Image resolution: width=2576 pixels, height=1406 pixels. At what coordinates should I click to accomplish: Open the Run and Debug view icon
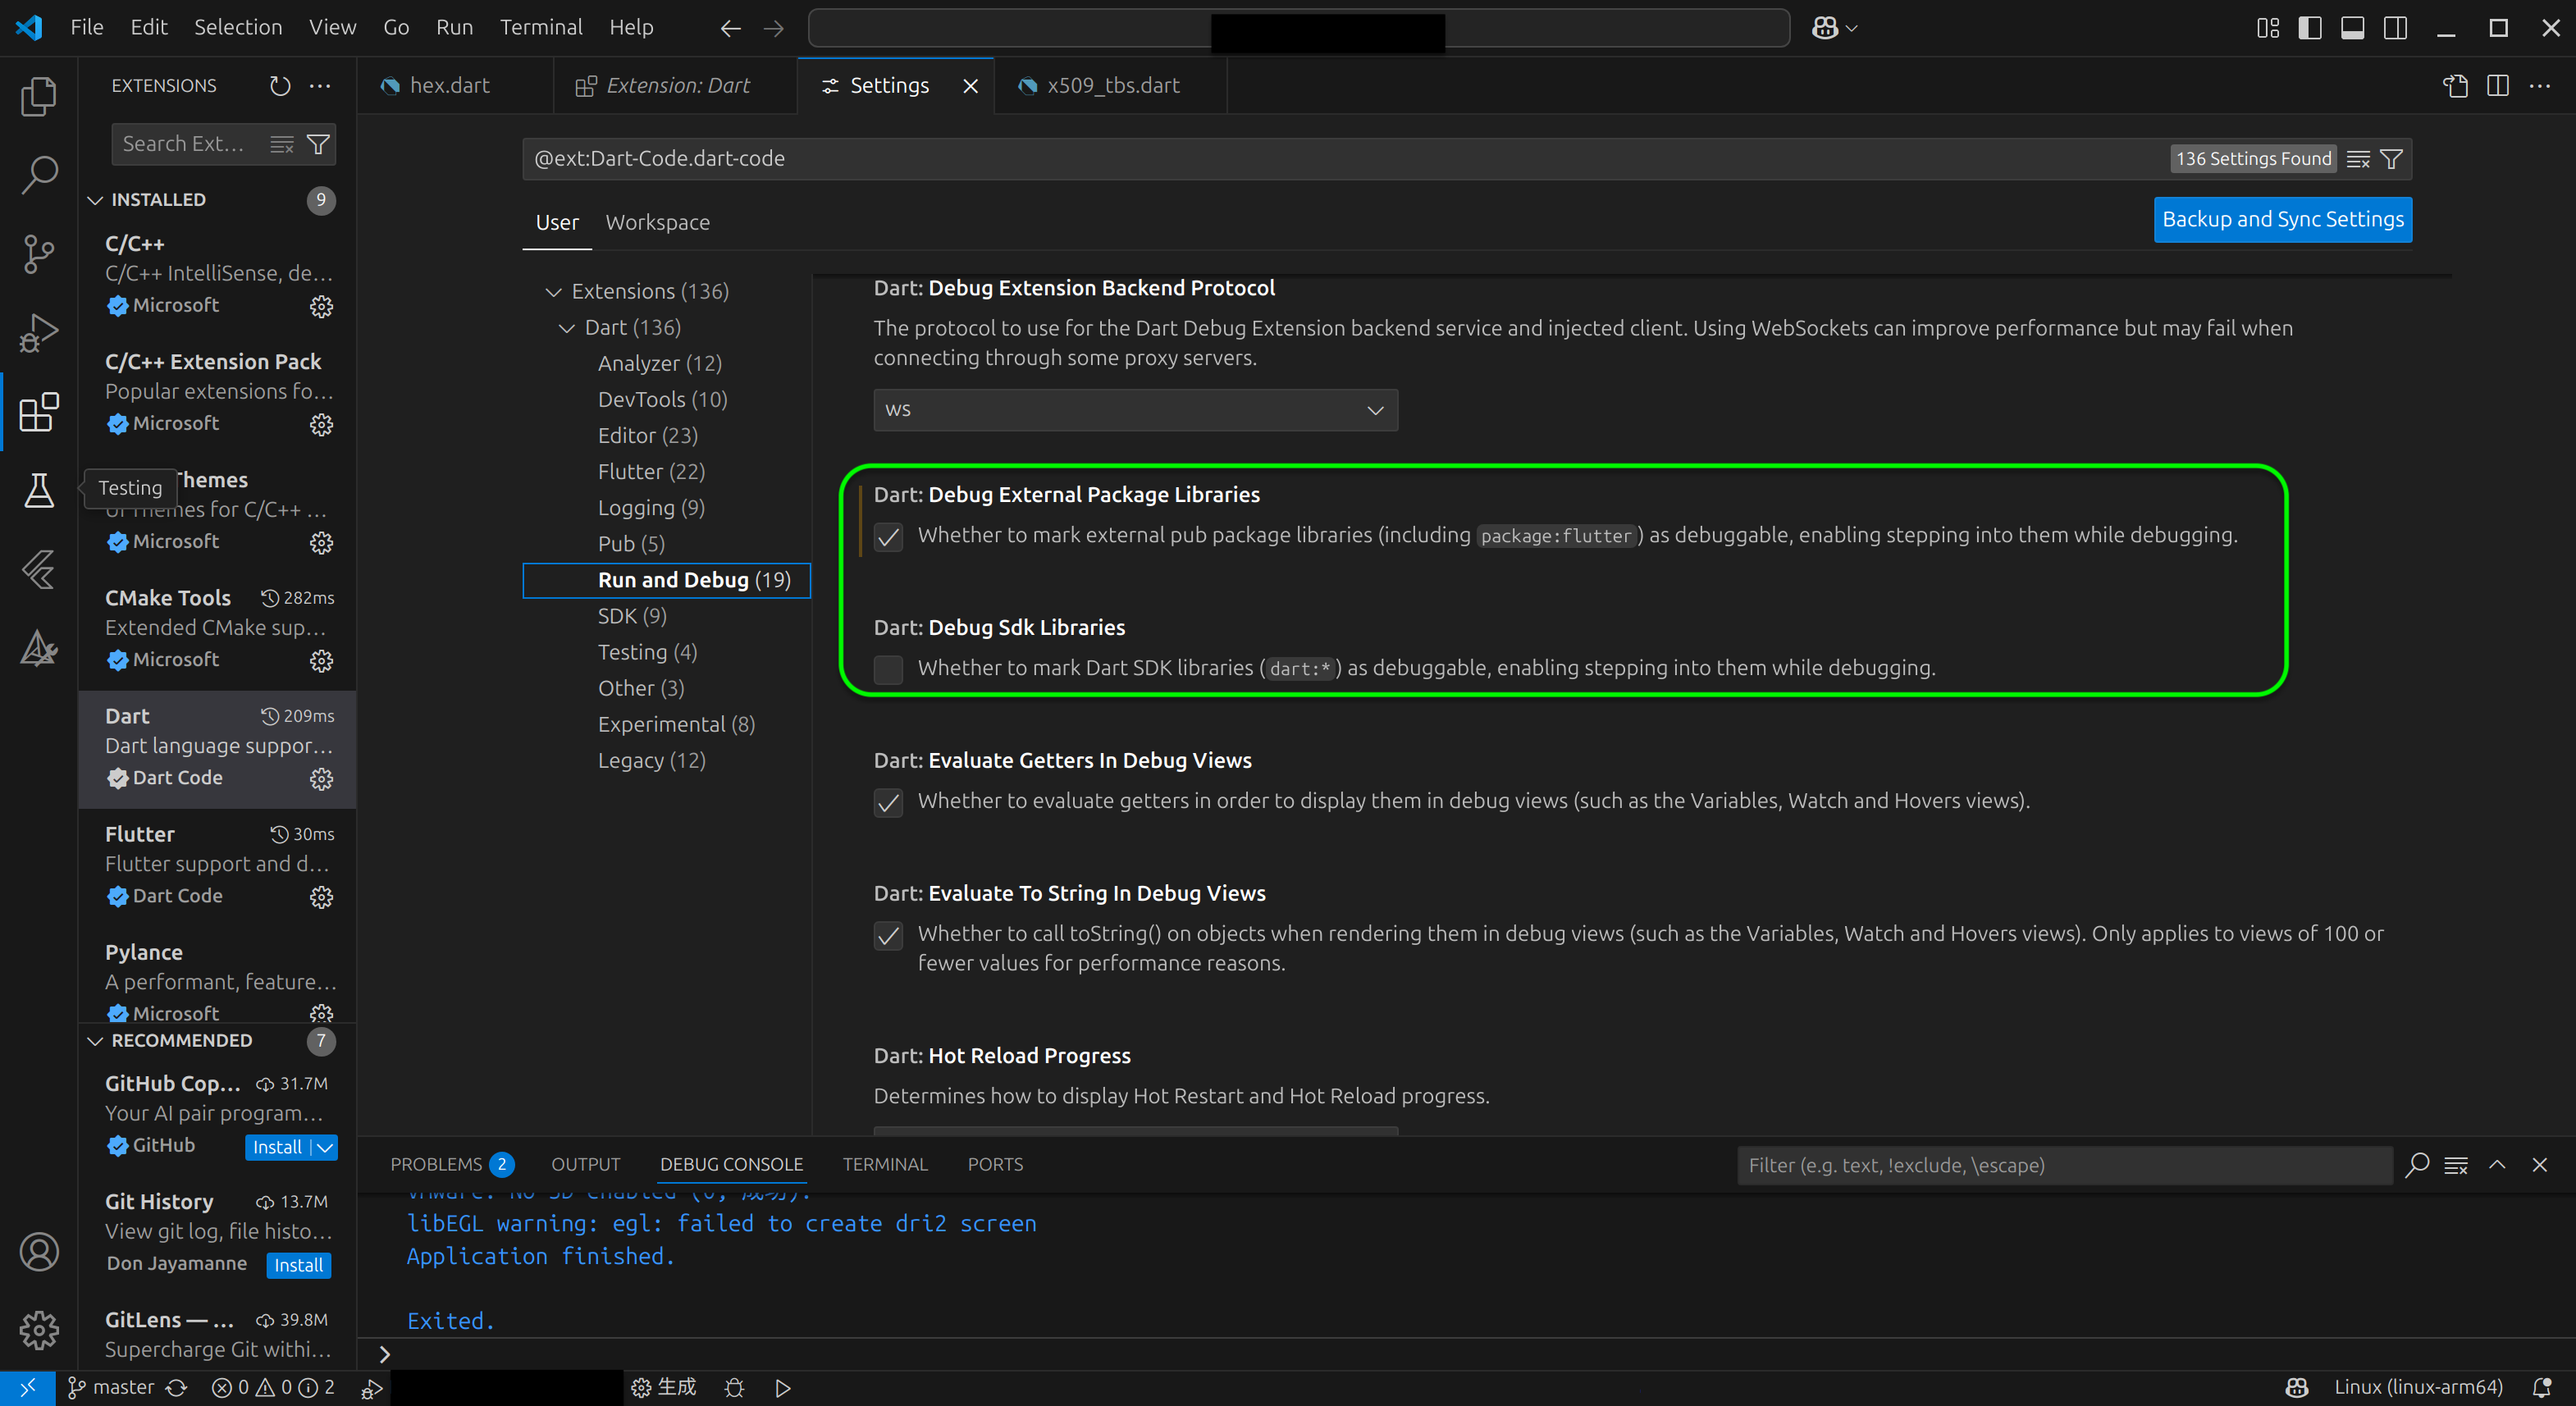tap(39, 333)
